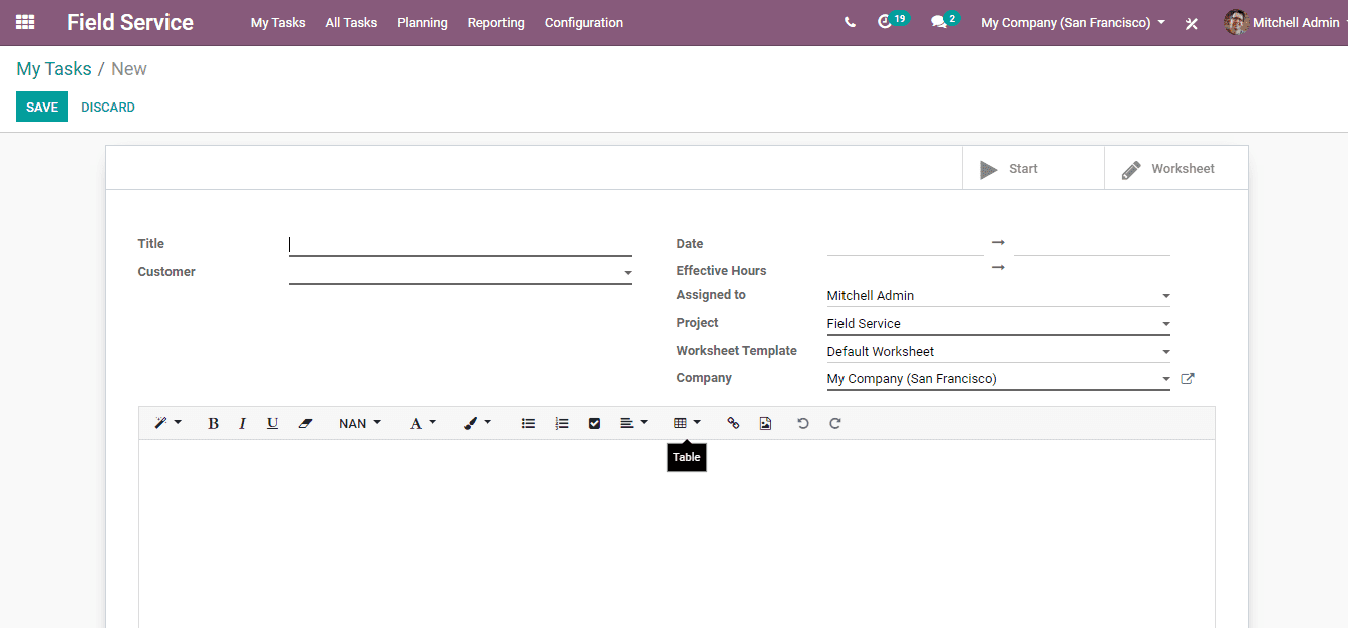This screenshot has width=1348, height=628.
Task: Expand the Project dropdown arrow
Action: [x=1165, y=324]
